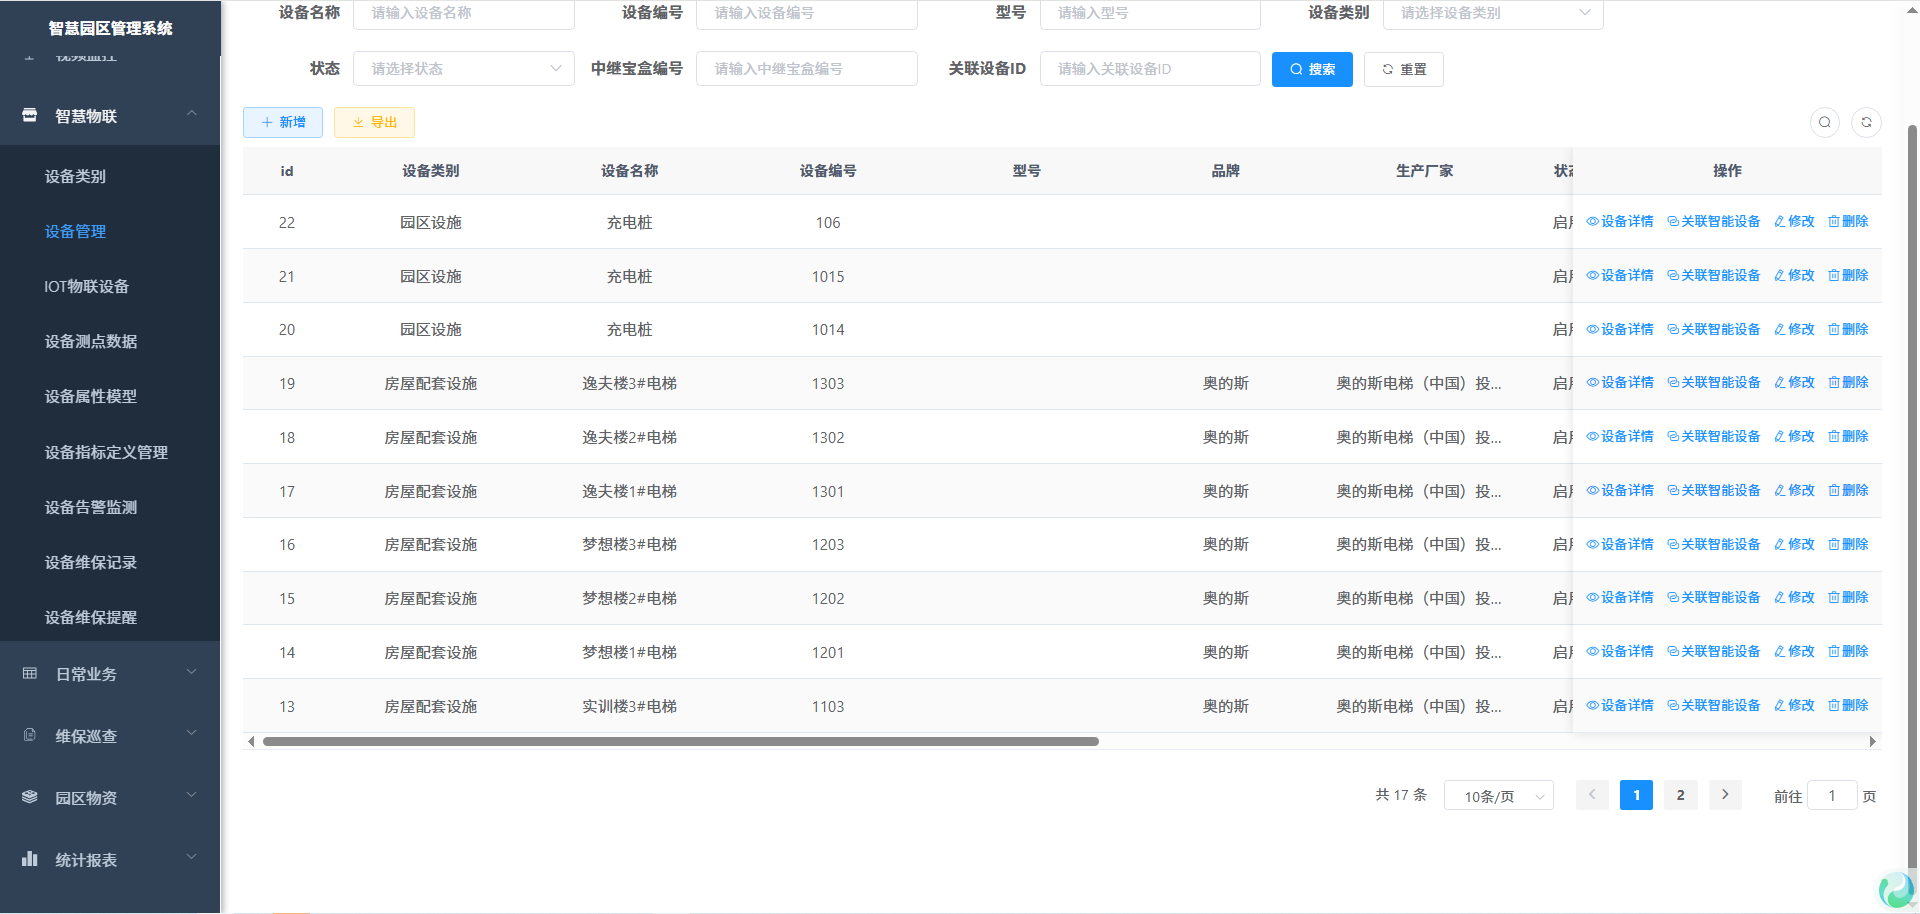Click the round search toggle icon above table
This screenshot has height=914, width=1920.
[x=1824, y=122]
